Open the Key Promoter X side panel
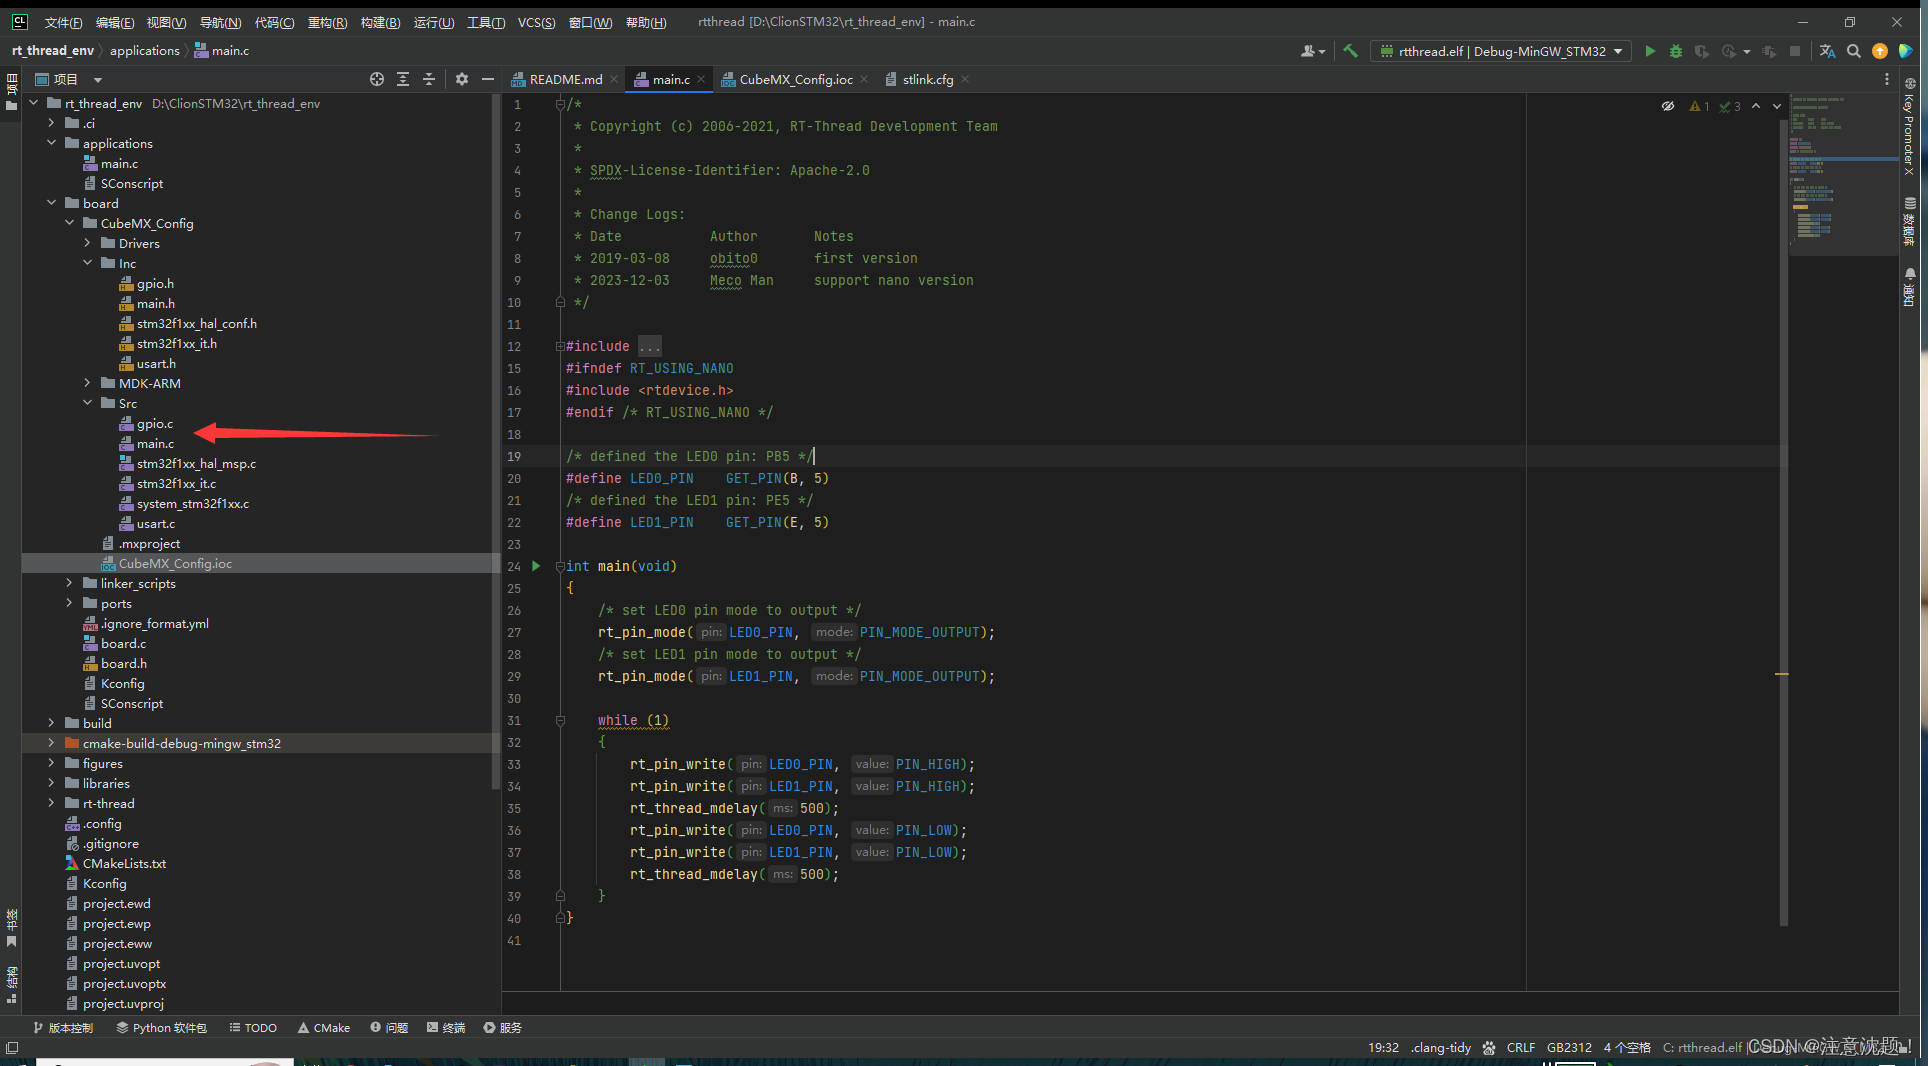1928x1066 pixels. click(x=1910, y=128)
